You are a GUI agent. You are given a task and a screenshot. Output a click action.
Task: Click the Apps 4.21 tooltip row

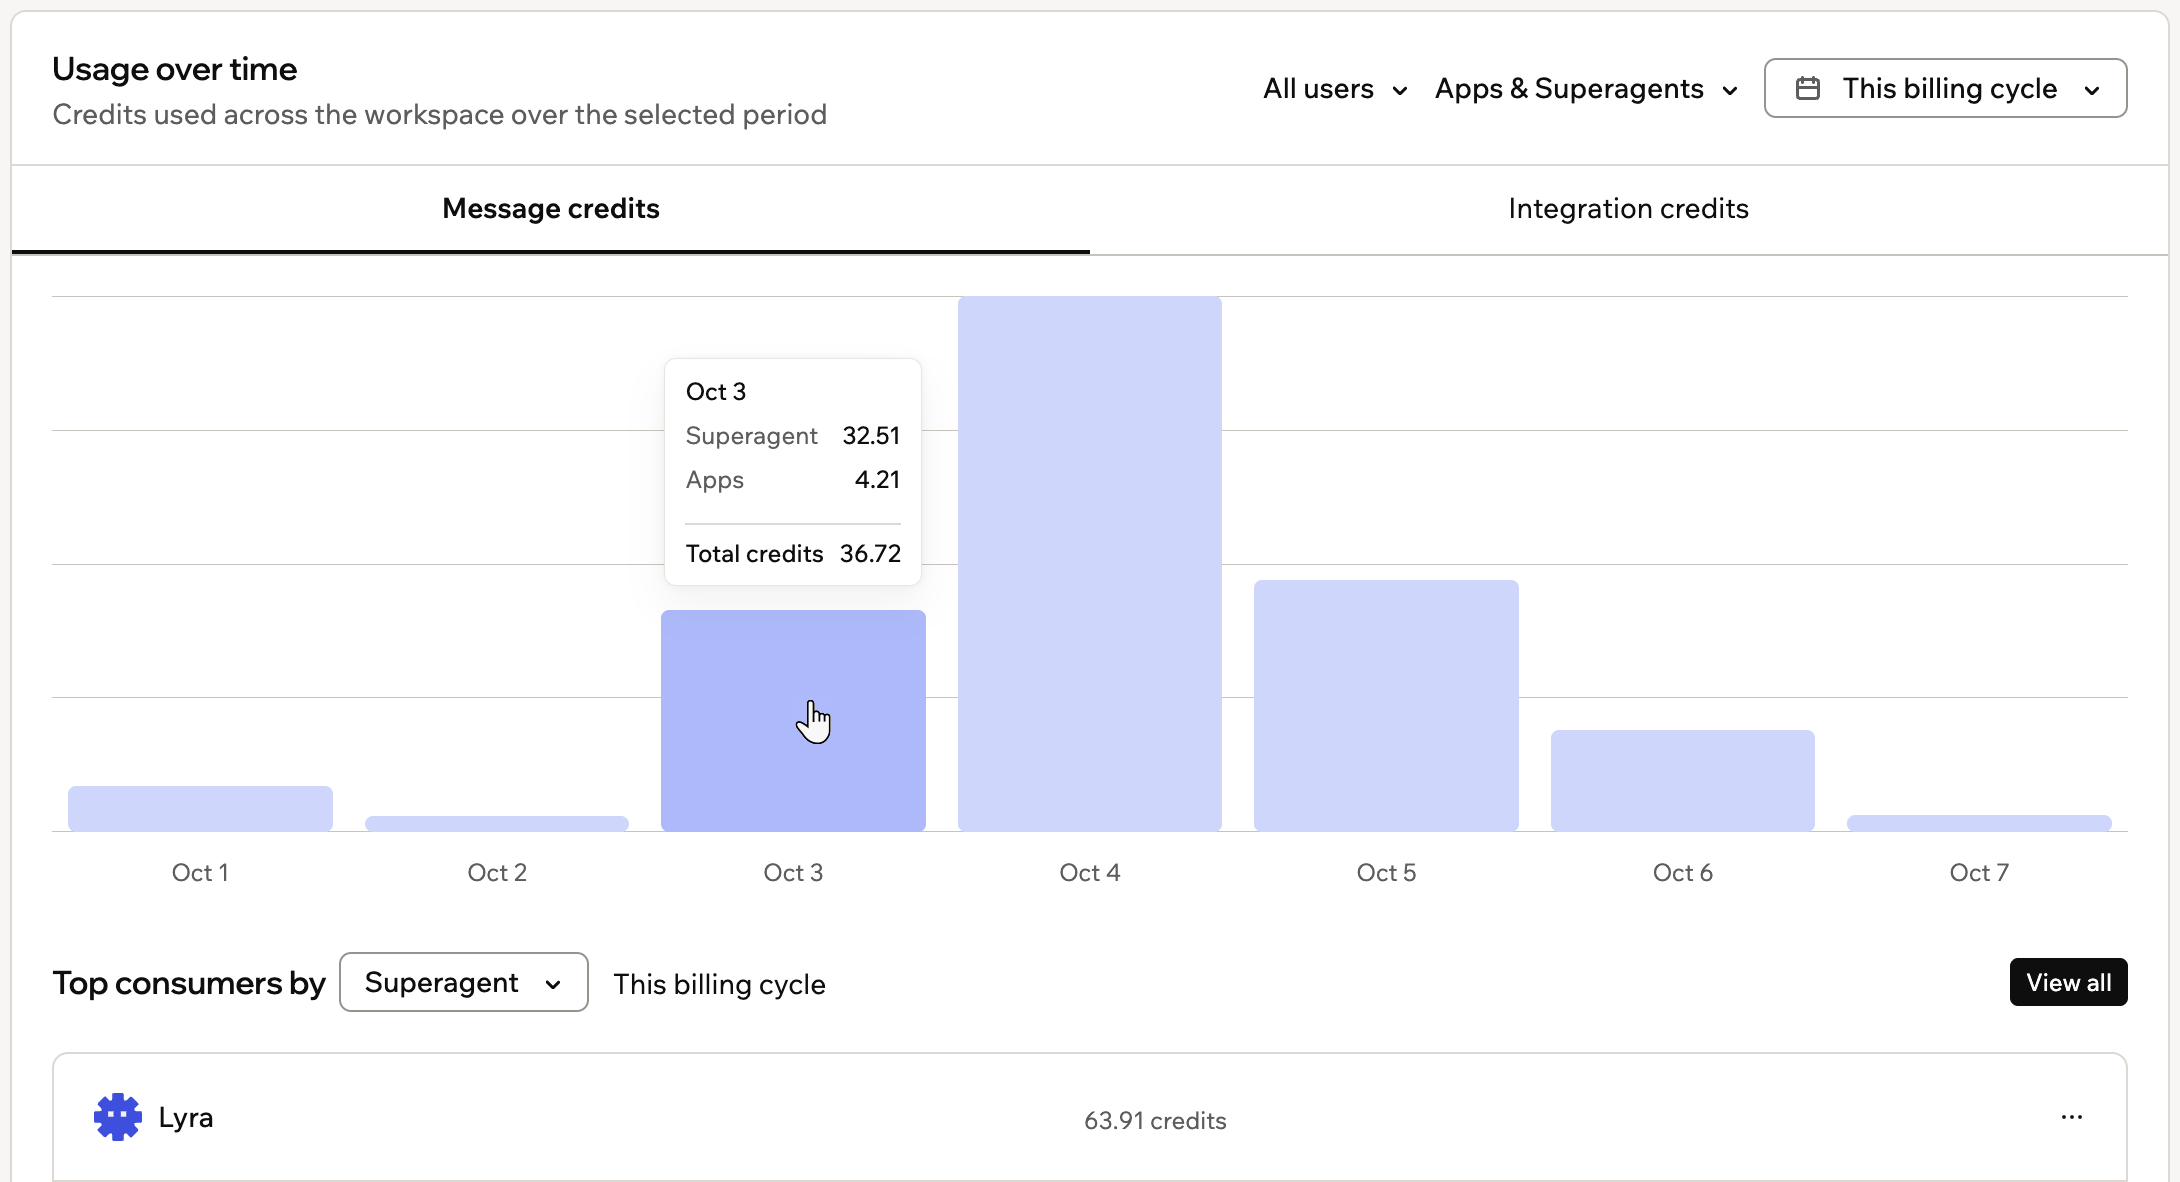(x=793, y=480)
